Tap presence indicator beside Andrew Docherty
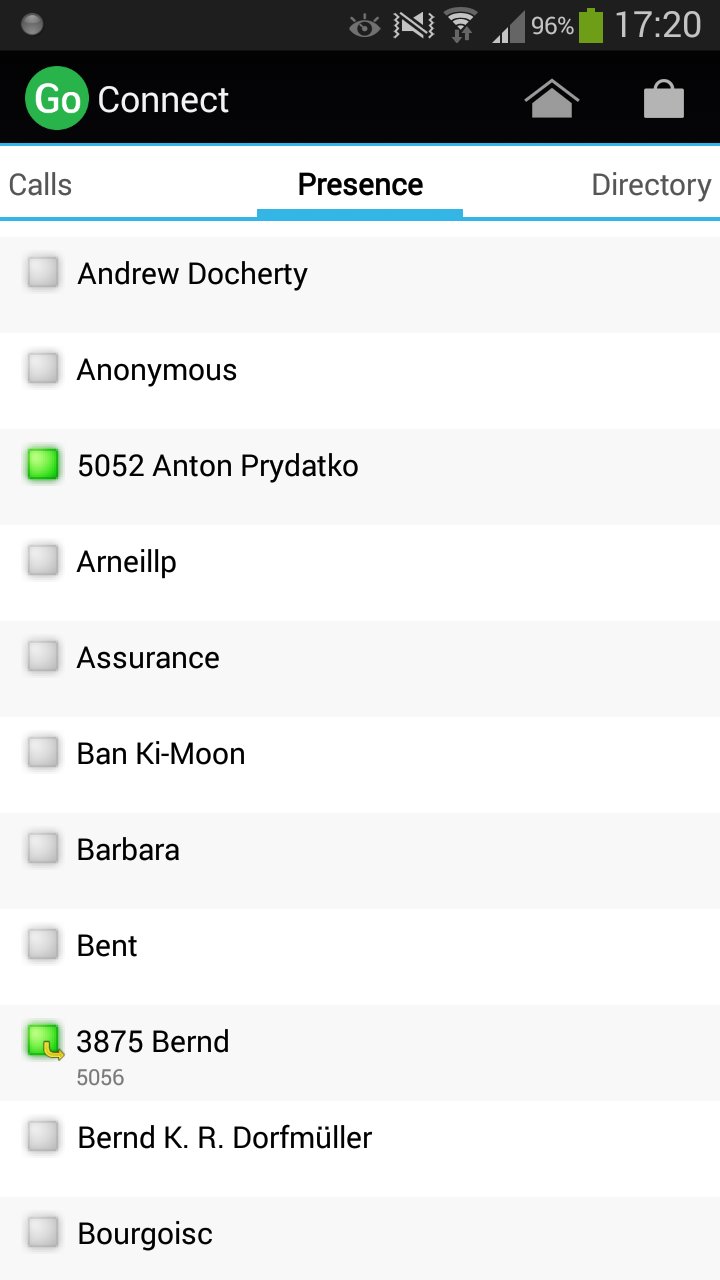The image size is (720, 1280). tap(43, 273)
